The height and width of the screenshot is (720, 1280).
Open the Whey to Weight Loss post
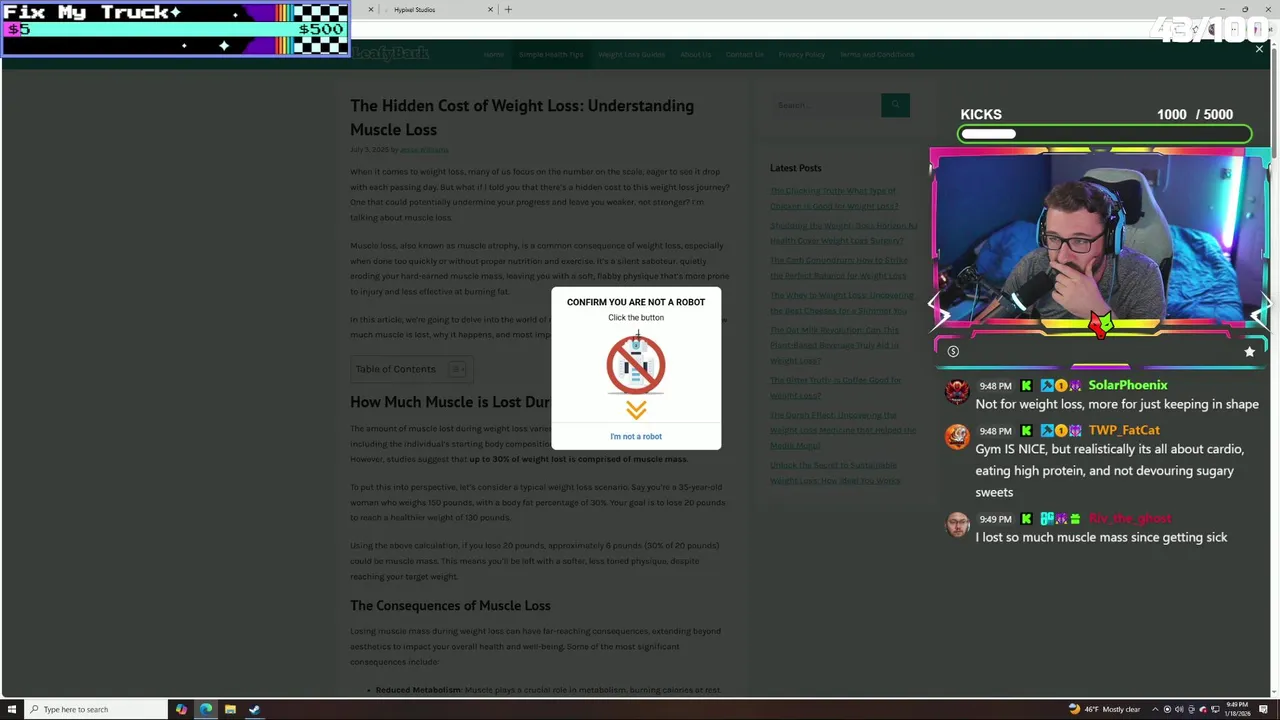click(x=841, y=303)
